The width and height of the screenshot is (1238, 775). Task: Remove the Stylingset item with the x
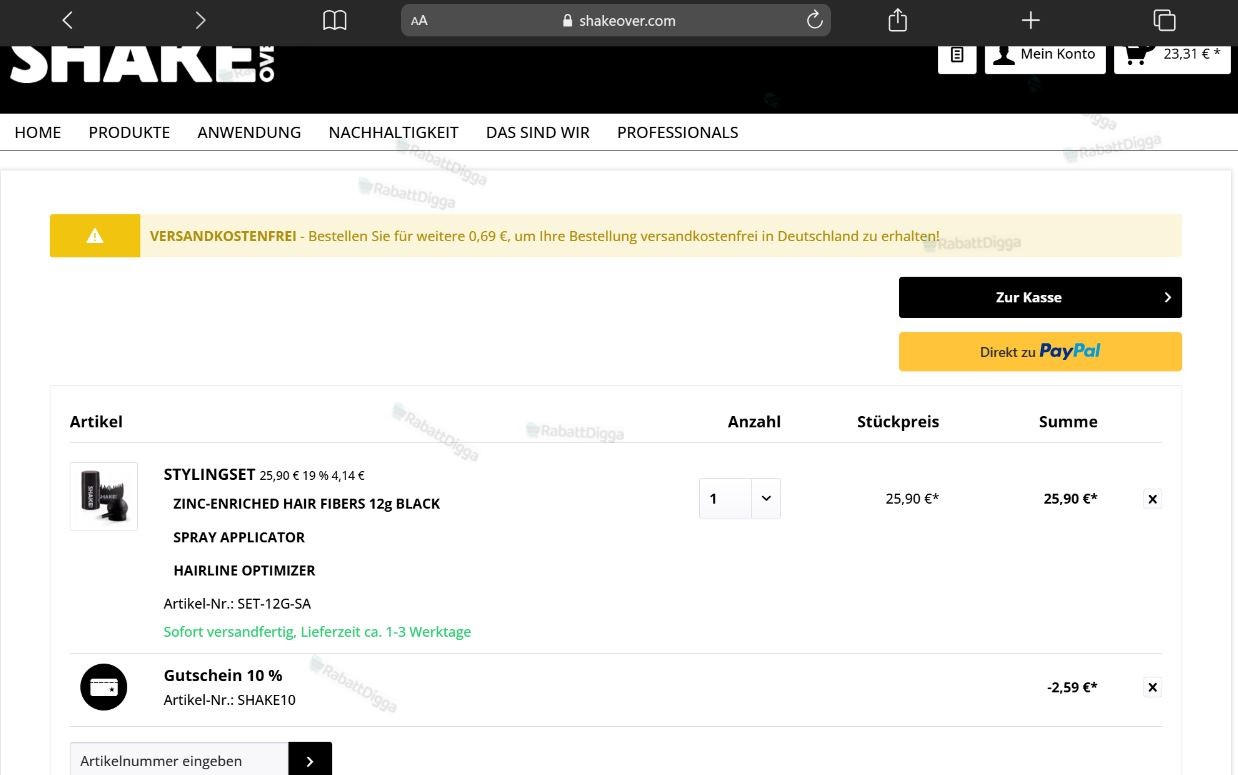[1152, 498]
